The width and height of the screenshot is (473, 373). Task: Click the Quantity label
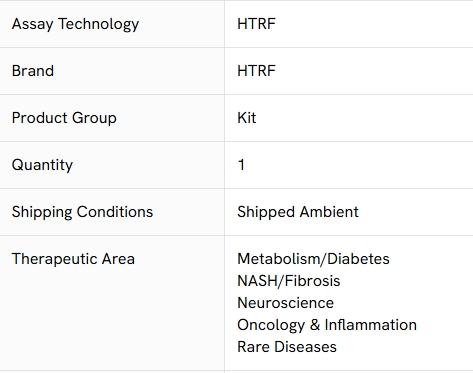[x=42, y=165]
